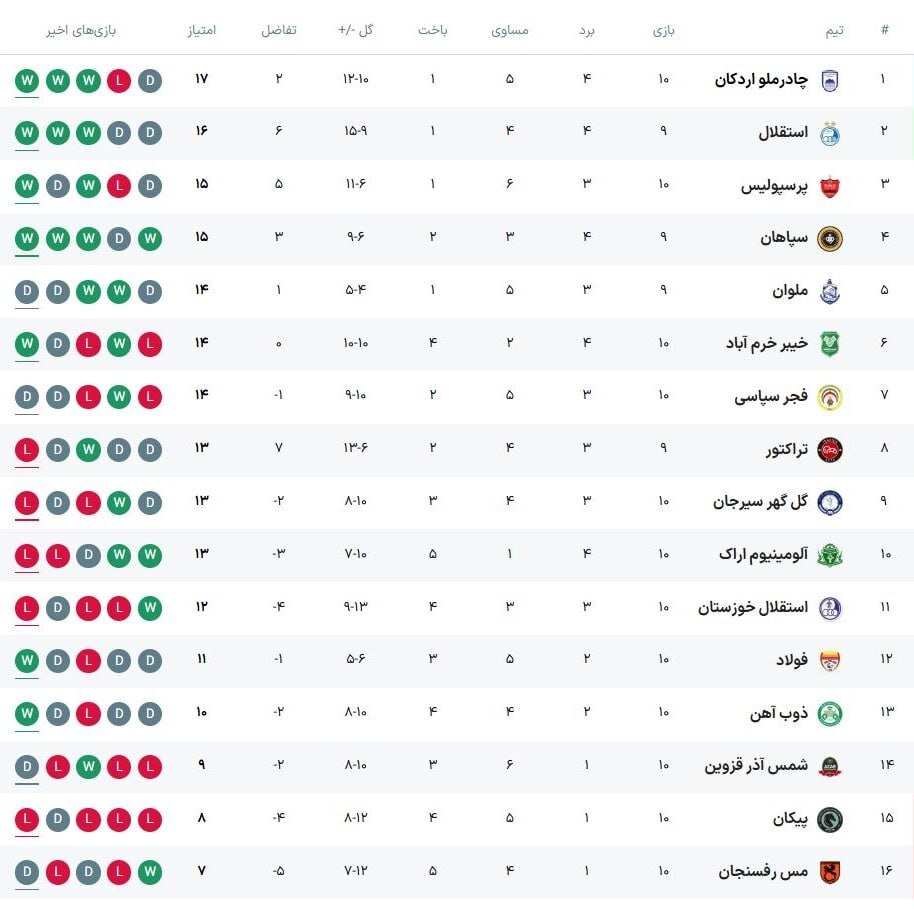Select the latest W result badge for Sepahan
This screenshot has width=914, height=909.
27,239
